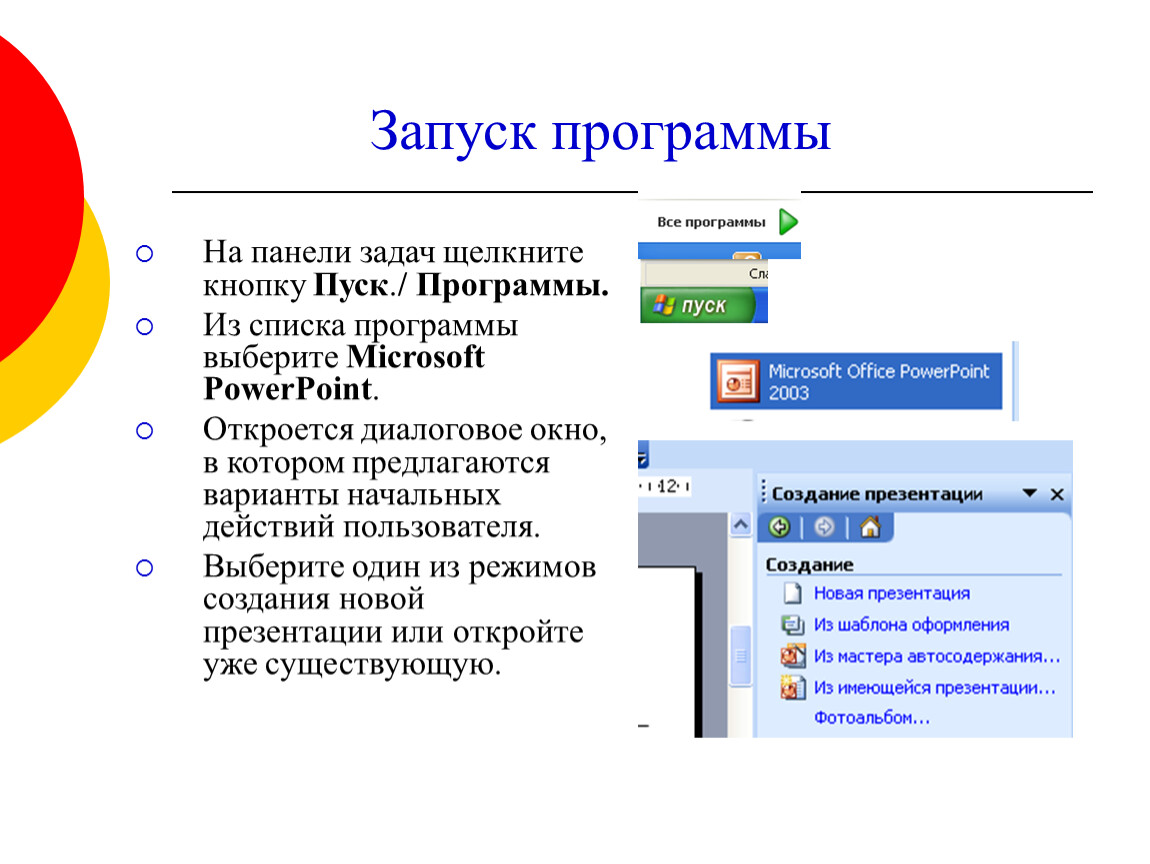Click the Forward arrow in task pane
1150x864 pixels.
[x=824, y=527]
